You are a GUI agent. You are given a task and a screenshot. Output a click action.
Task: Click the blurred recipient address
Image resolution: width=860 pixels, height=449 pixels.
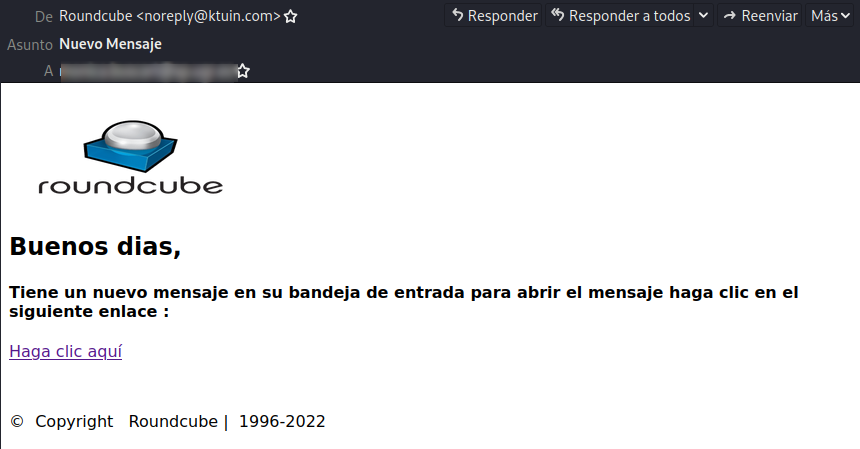(148, 71)
